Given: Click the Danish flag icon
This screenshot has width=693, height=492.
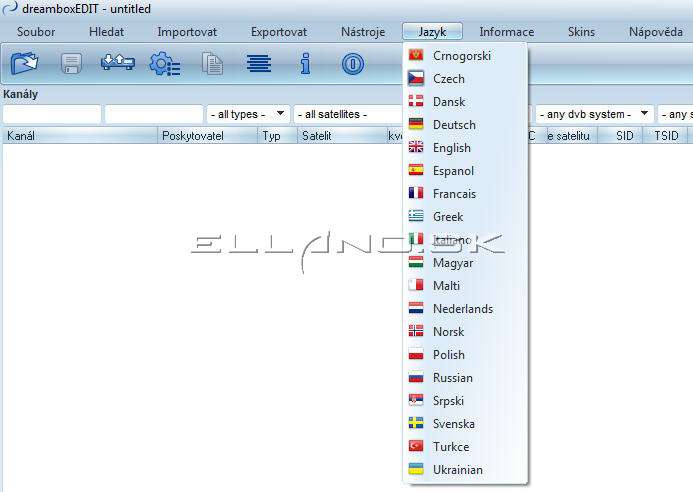Looking at the screenshot, I should 416,101.
